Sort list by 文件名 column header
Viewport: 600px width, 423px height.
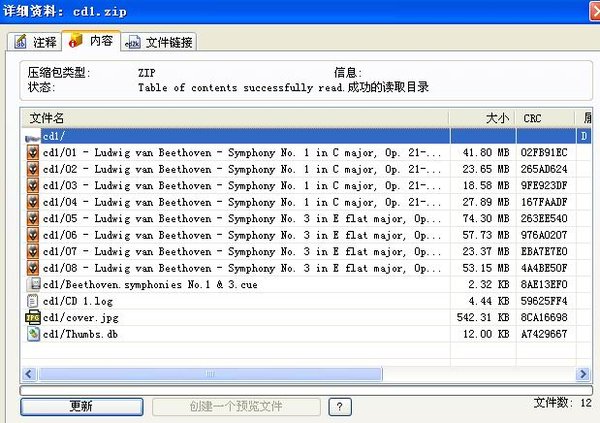coord(235,118)
